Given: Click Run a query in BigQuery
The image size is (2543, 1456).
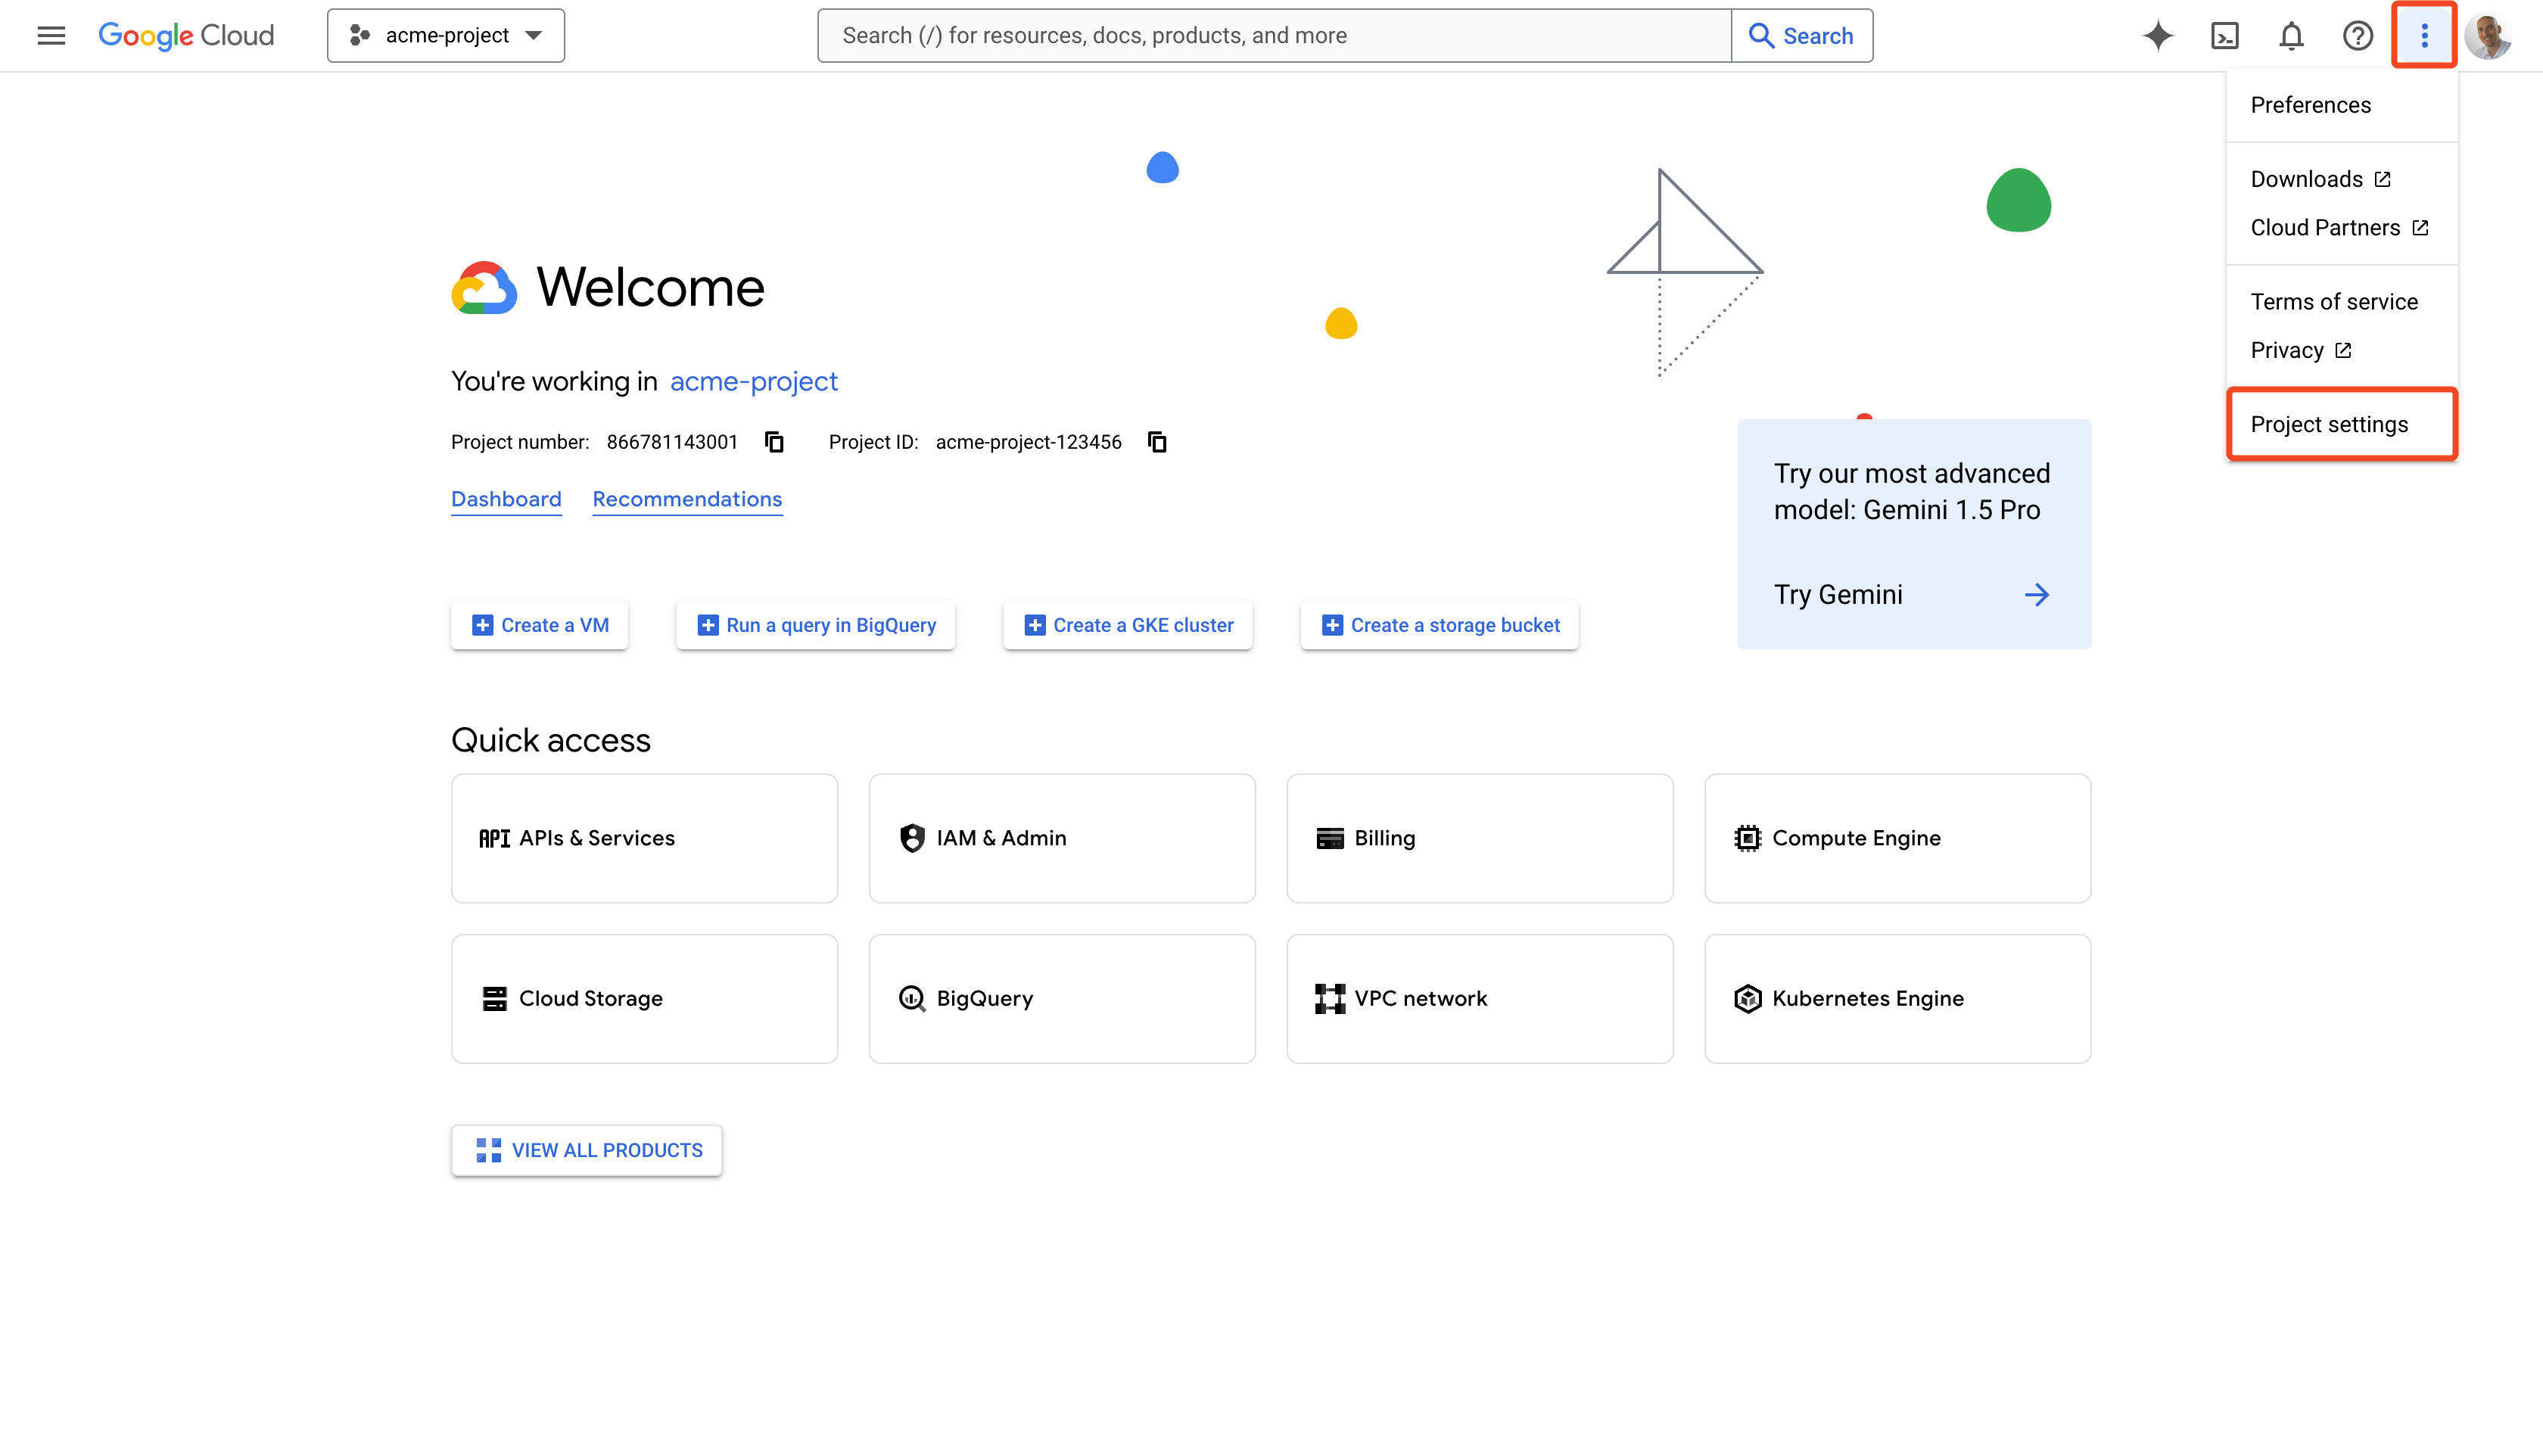Looking at the screenshot, I should (x=816, y=625).
